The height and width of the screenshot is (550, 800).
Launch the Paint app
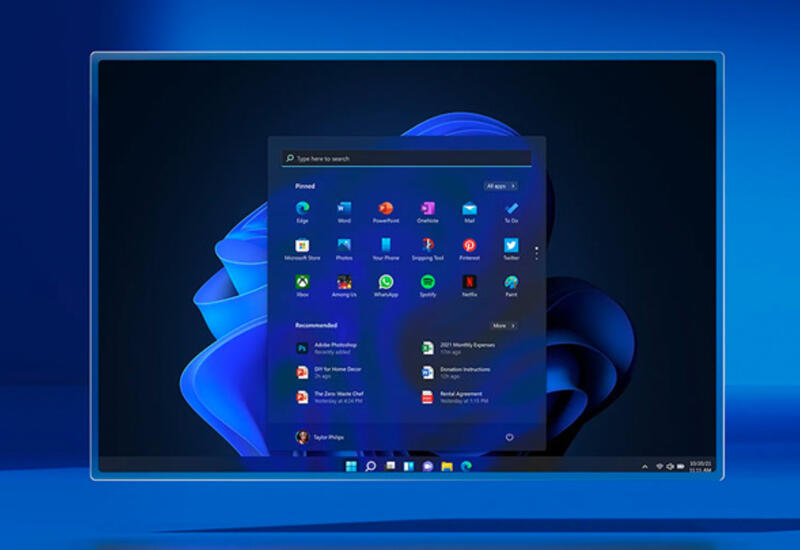pyautogui.click(x=511, y=286)
